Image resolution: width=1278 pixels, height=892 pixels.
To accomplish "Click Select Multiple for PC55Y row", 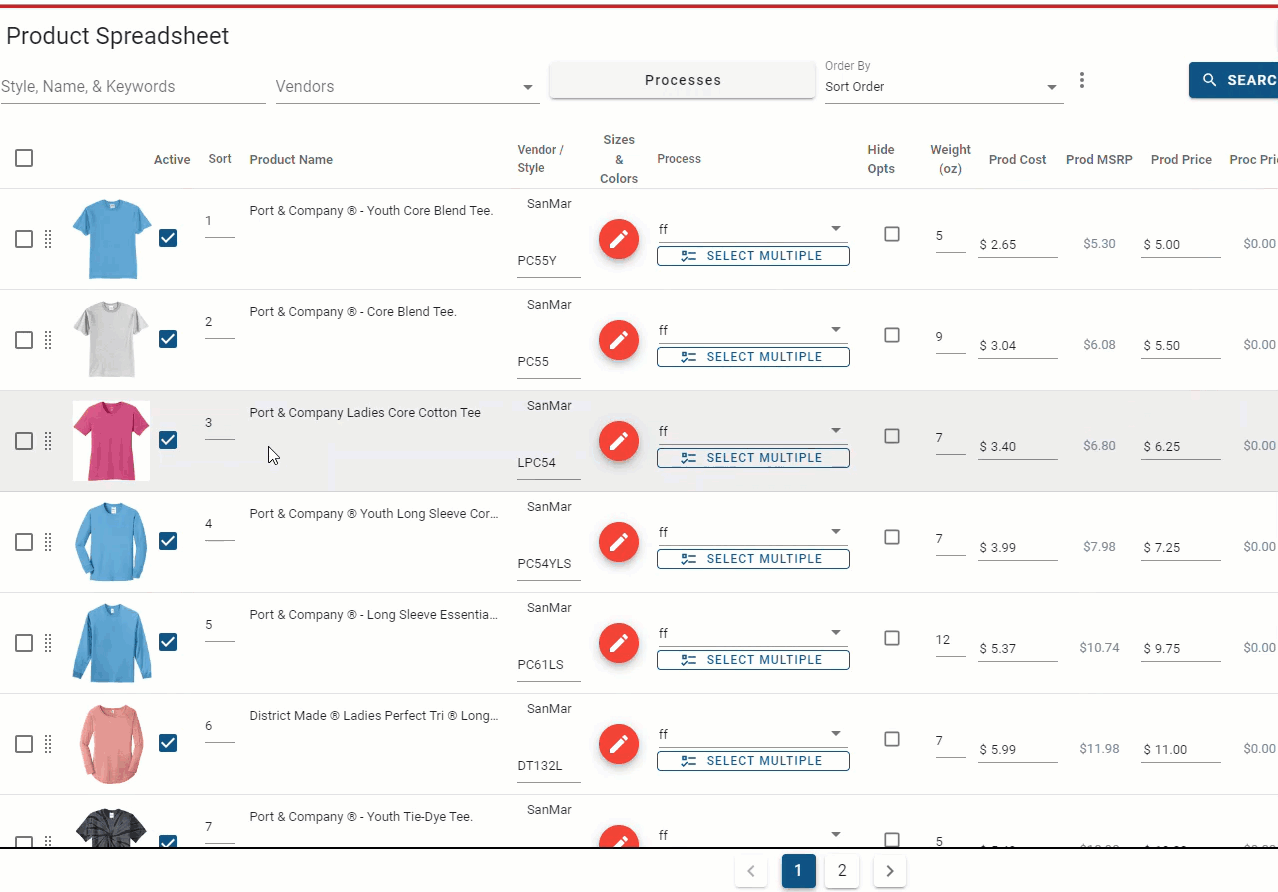I will (753, 256).
